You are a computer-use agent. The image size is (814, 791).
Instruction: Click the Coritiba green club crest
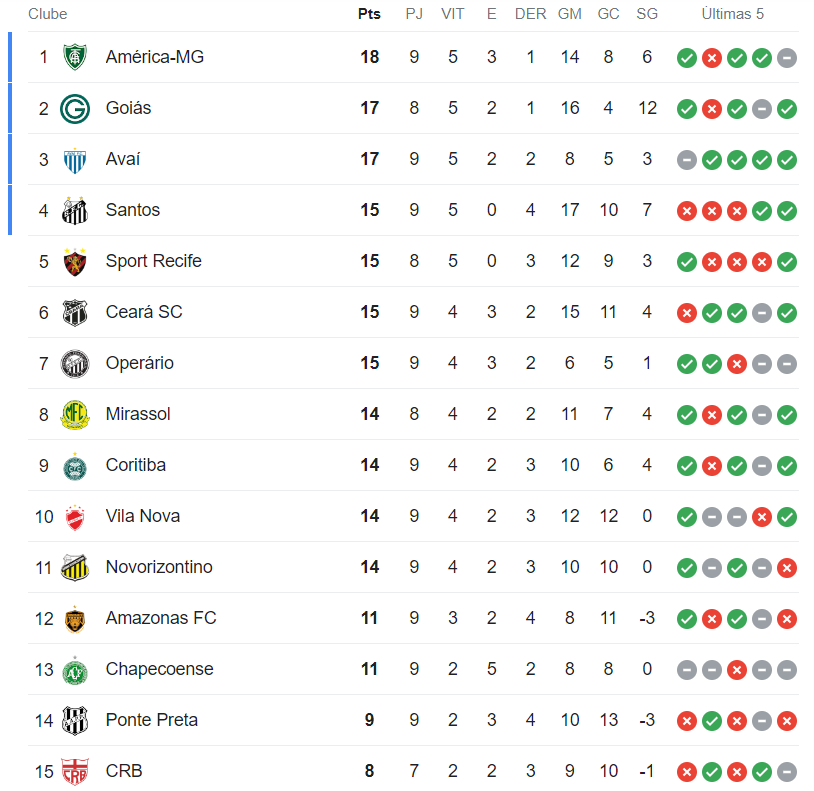click(75, 465)
